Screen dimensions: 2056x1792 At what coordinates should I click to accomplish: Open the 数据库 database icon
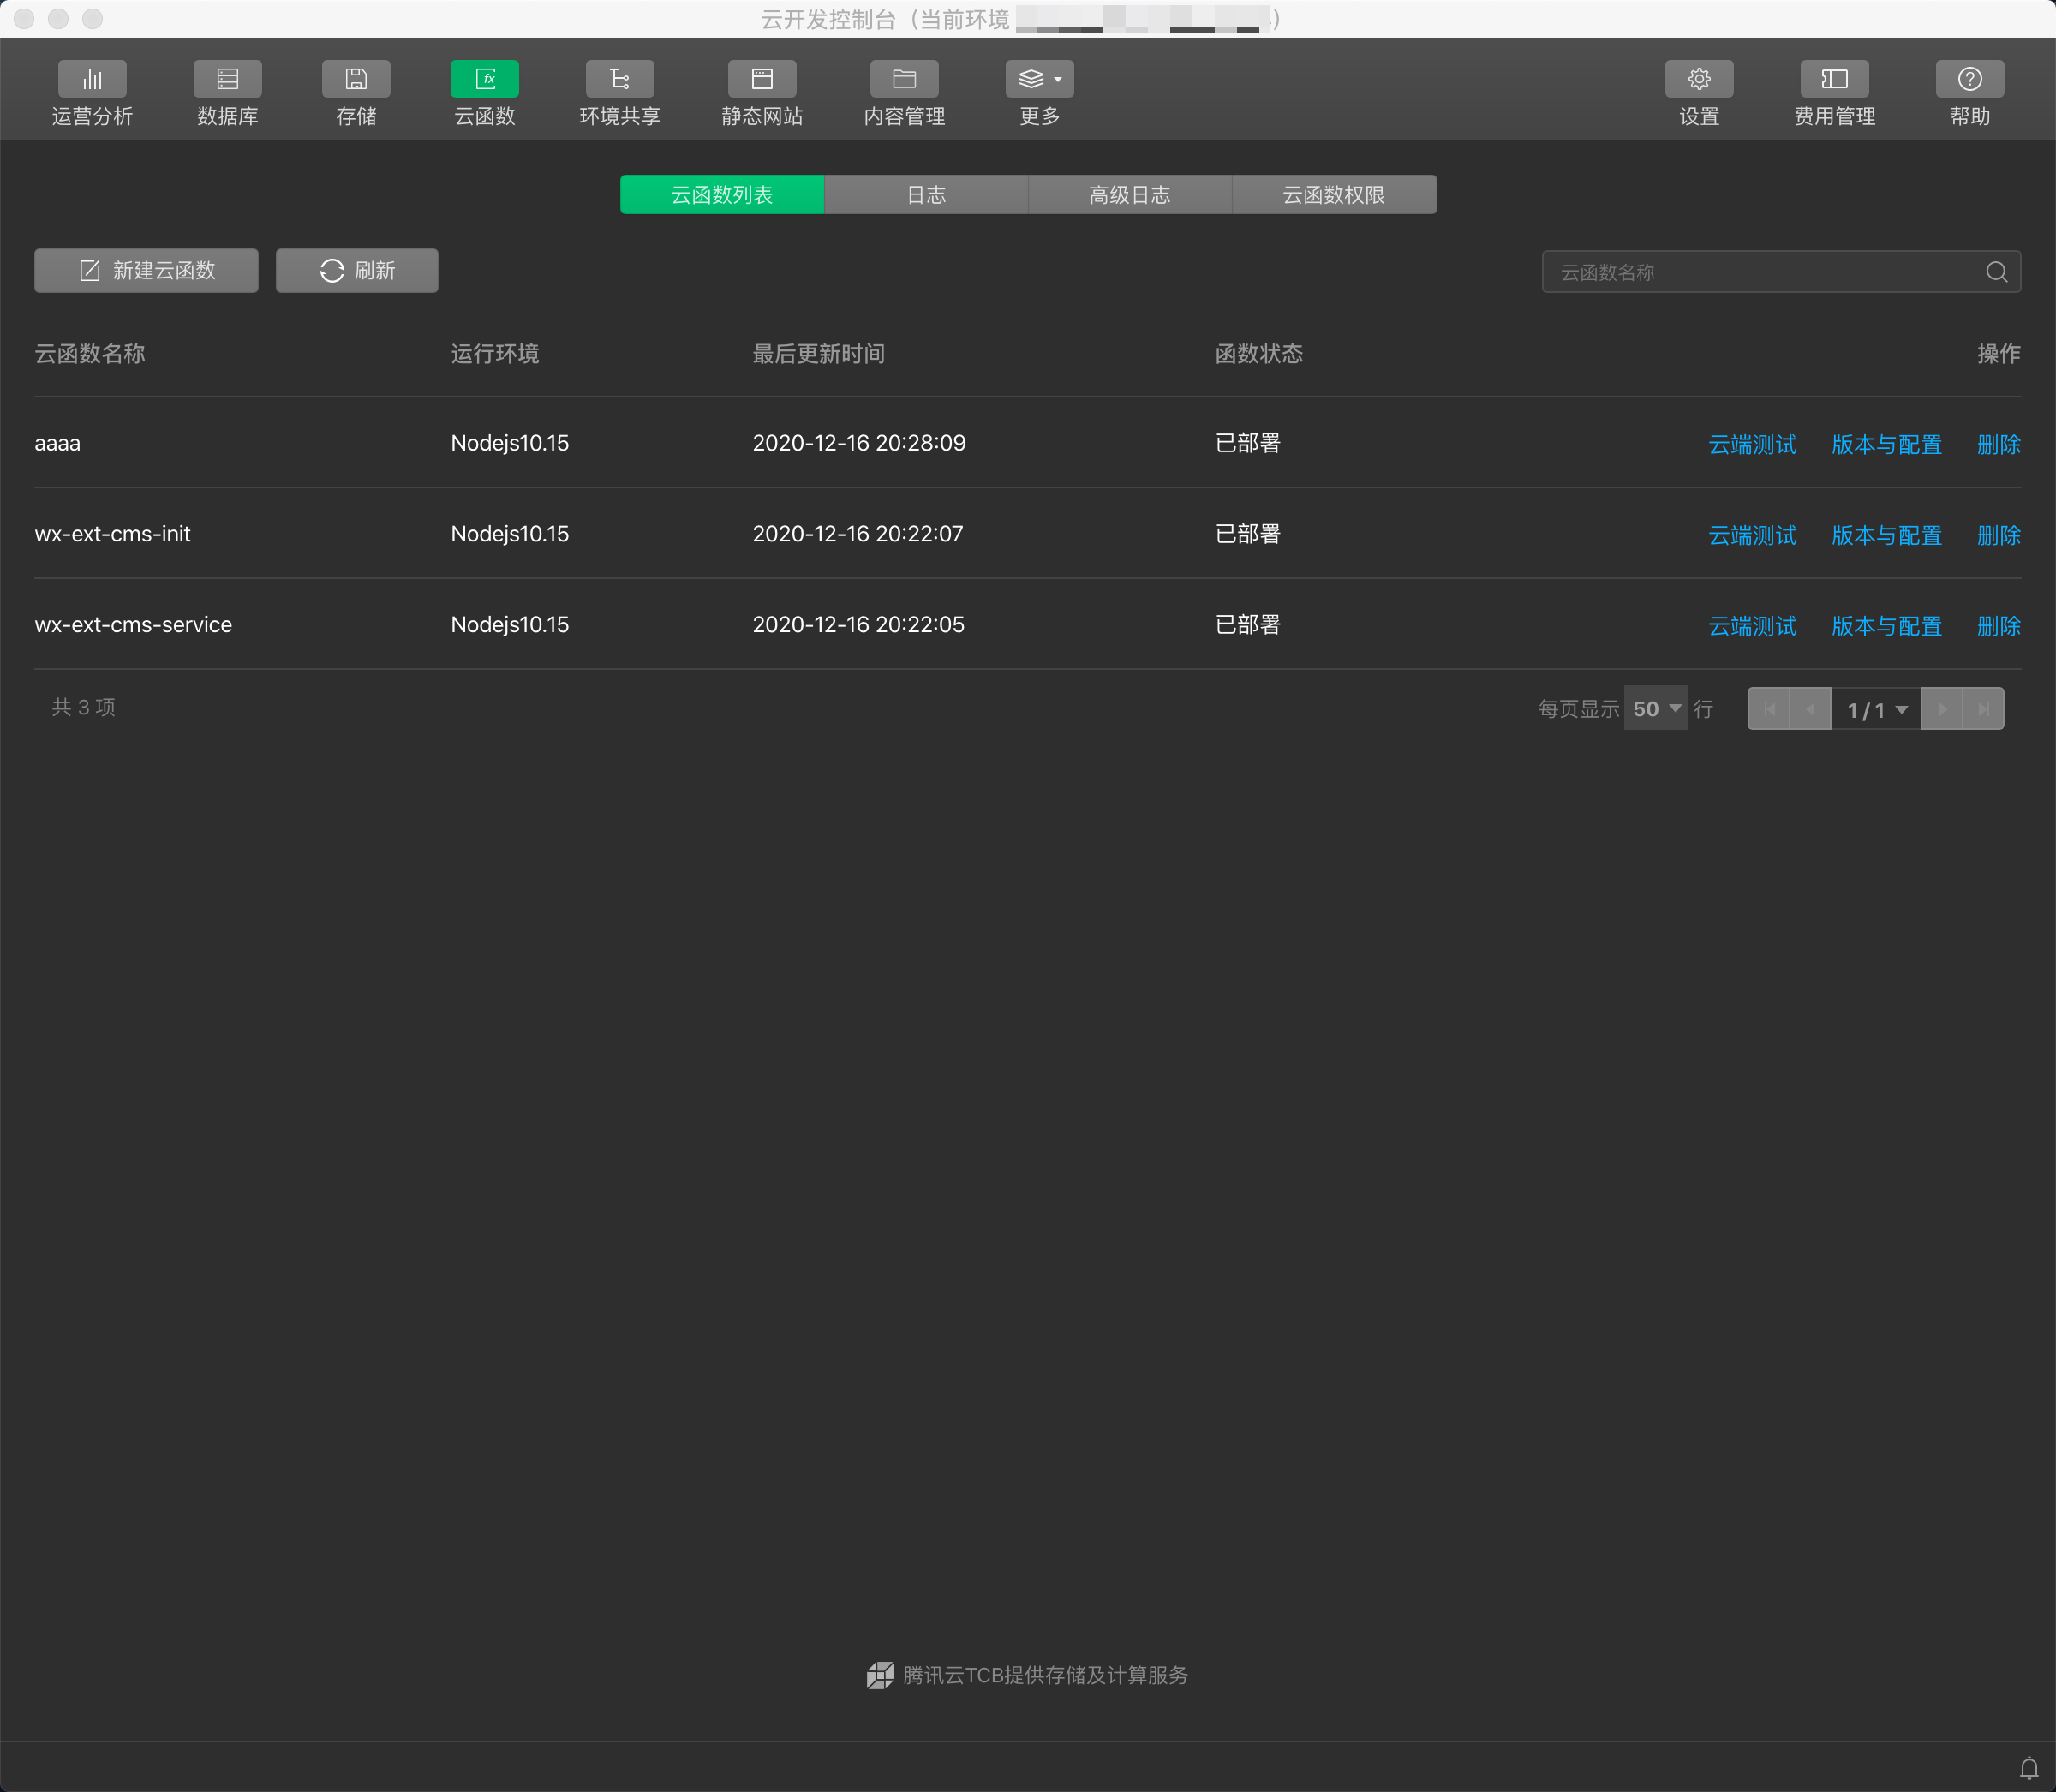[x=227, y=80]
